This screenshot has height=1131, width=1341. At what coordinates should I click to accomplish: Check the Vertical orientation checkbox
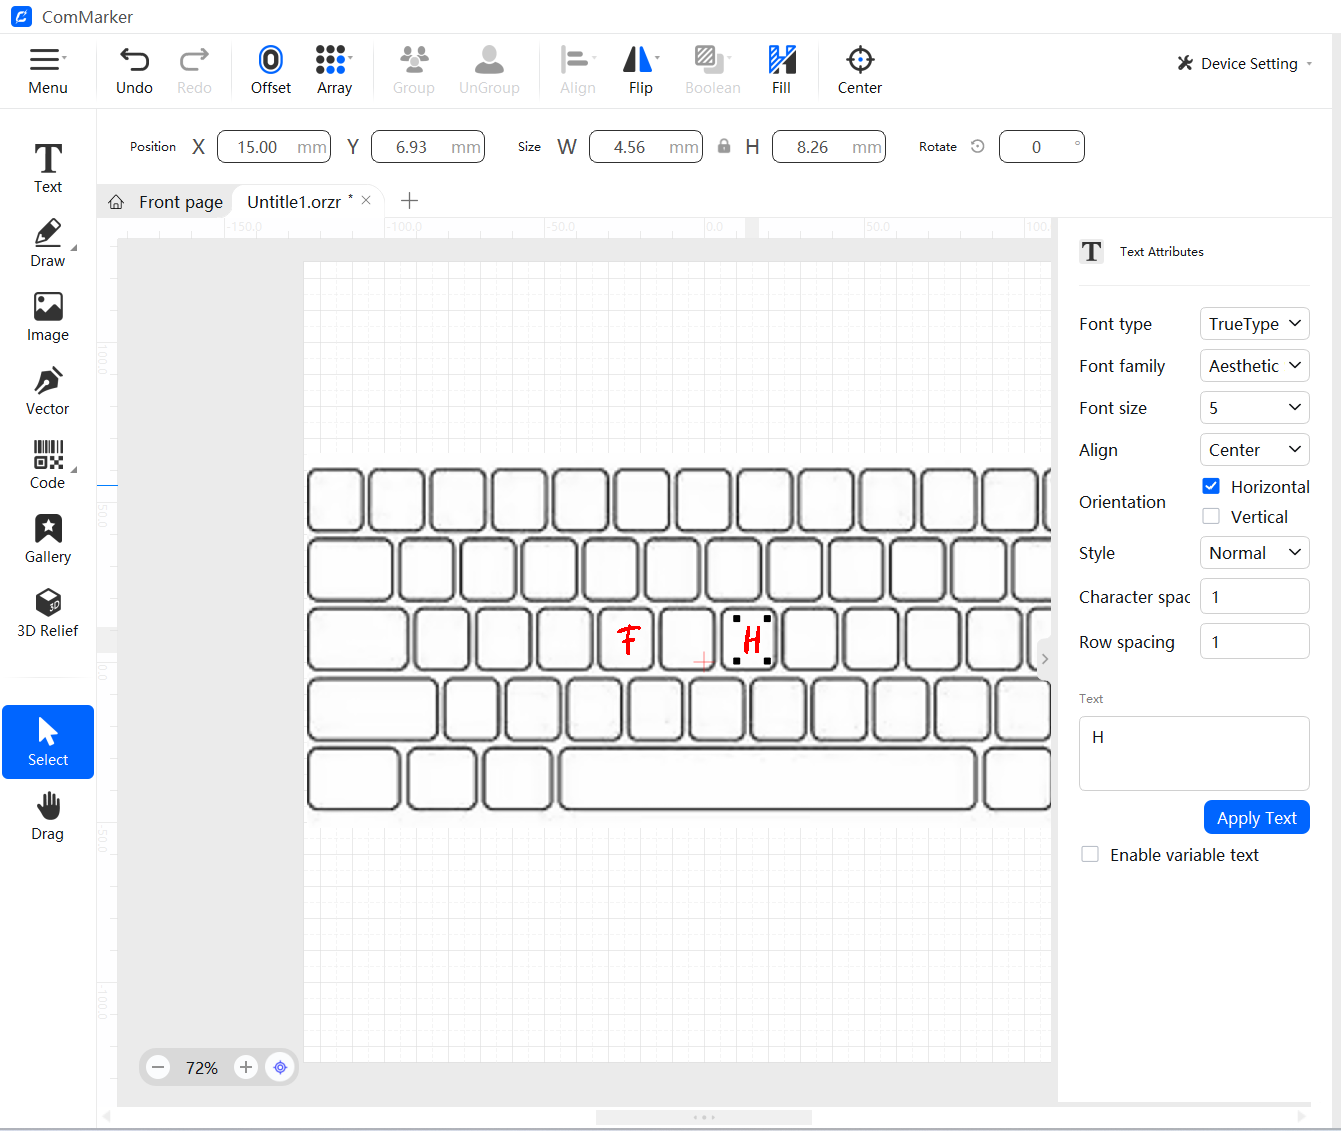coord(1211,516)
